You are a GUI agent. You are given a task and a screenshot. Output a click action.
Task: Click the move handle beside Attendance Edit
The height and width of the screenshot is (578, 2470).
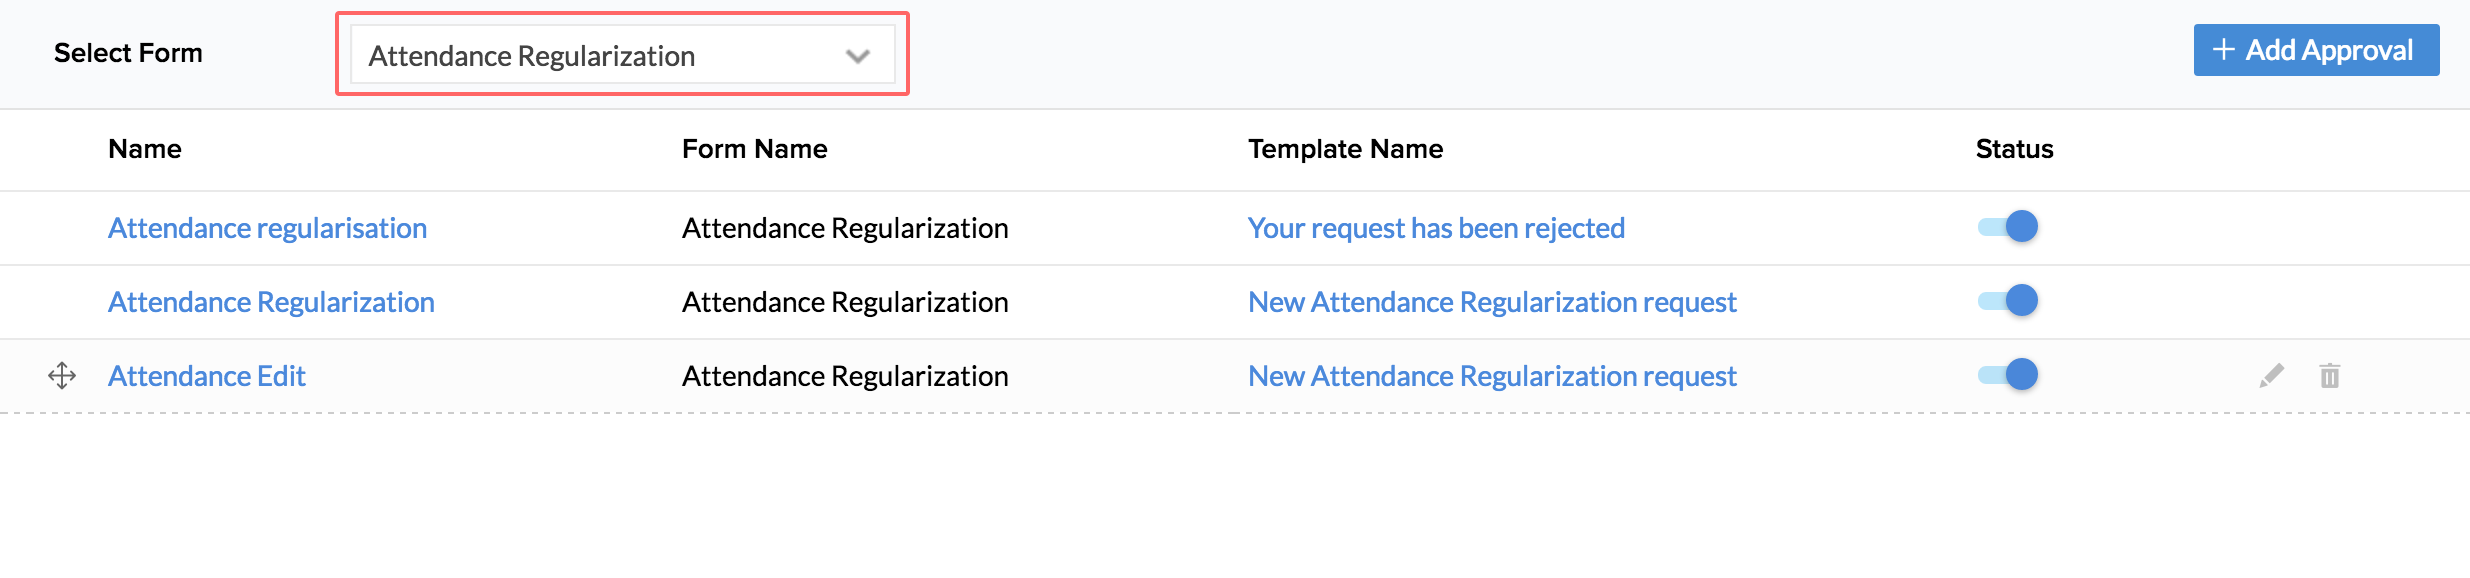62,376
